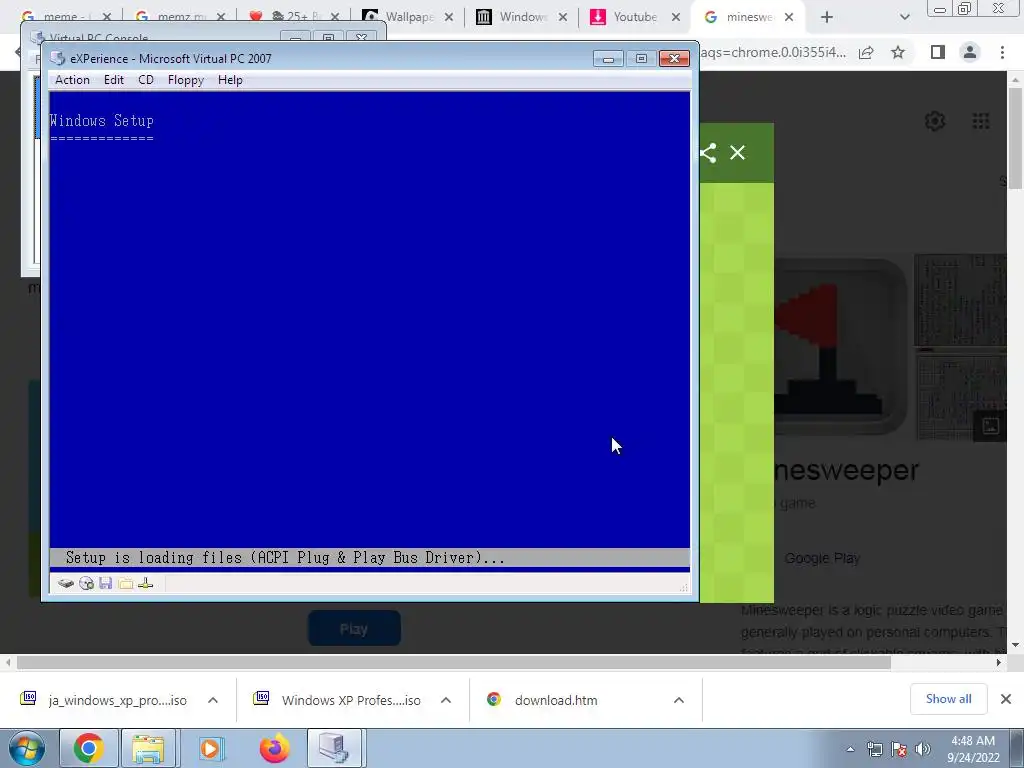The width and height of the screenshot is (1024, 768).
Task: Click the network adapter status icon
Action: pyautogui.click(x=146, y=583)
